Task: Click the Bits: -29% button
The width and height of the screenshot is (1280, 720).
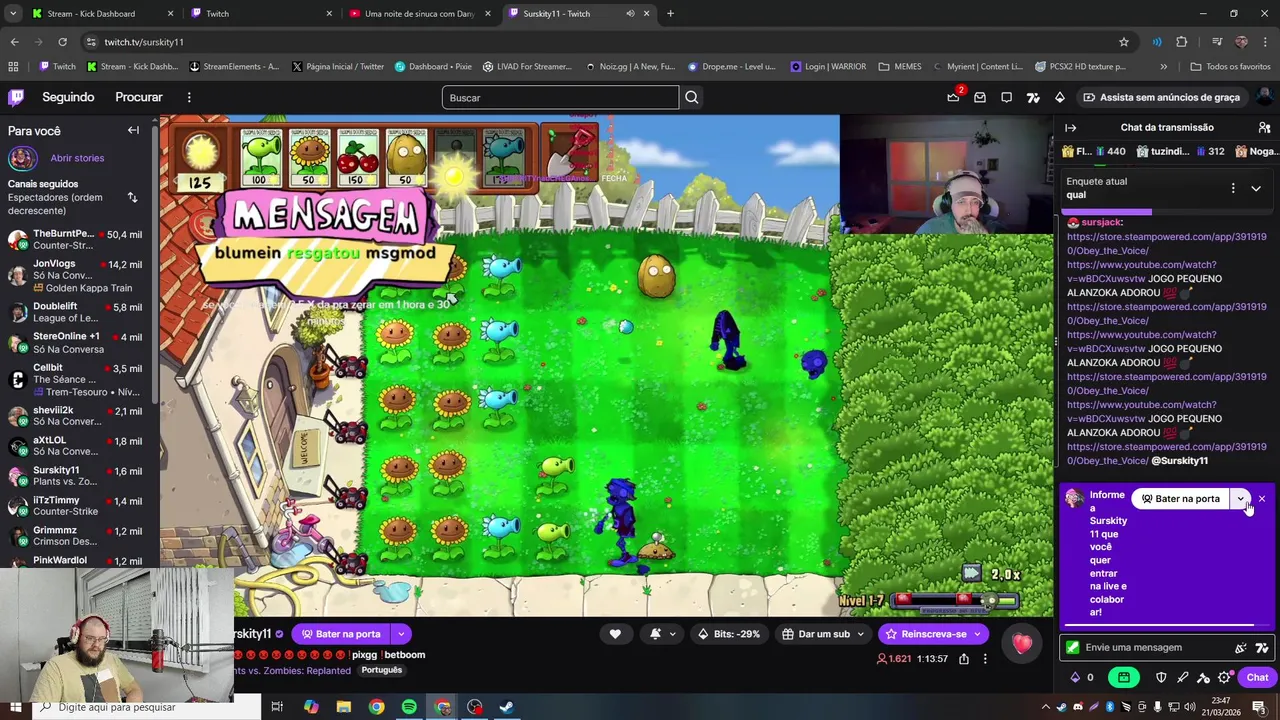Action: [x=729, y=634]
